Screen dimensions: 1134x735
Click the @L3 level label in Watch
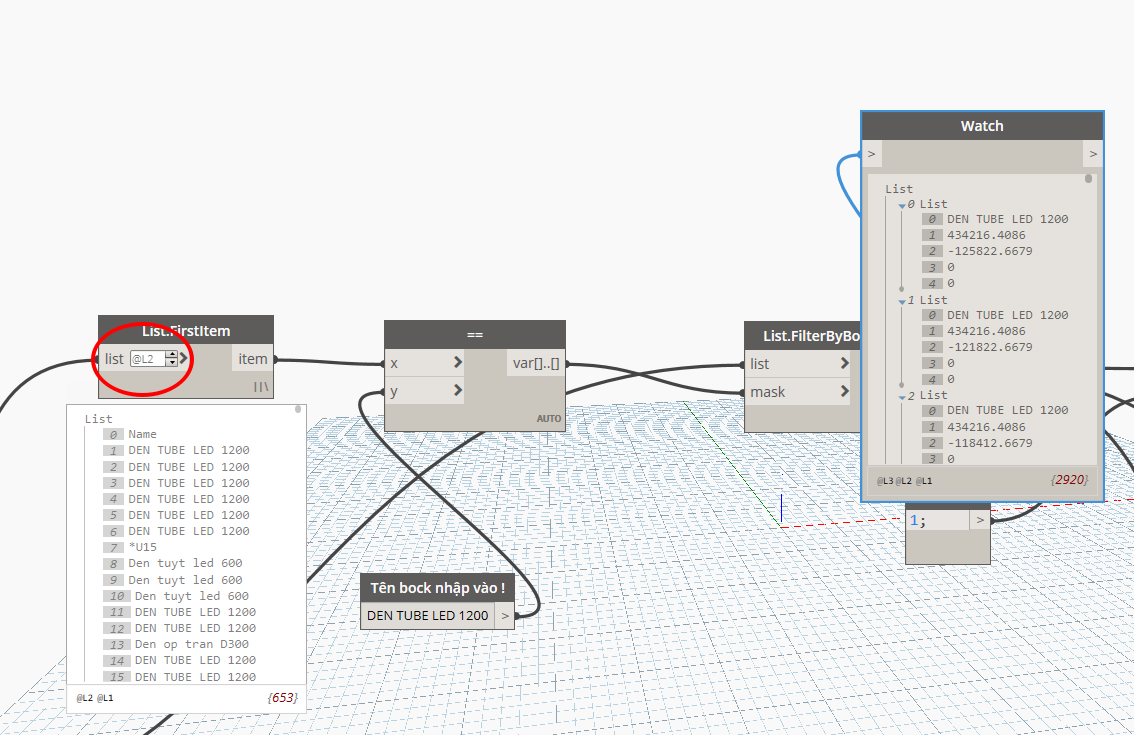coord(884,481)
